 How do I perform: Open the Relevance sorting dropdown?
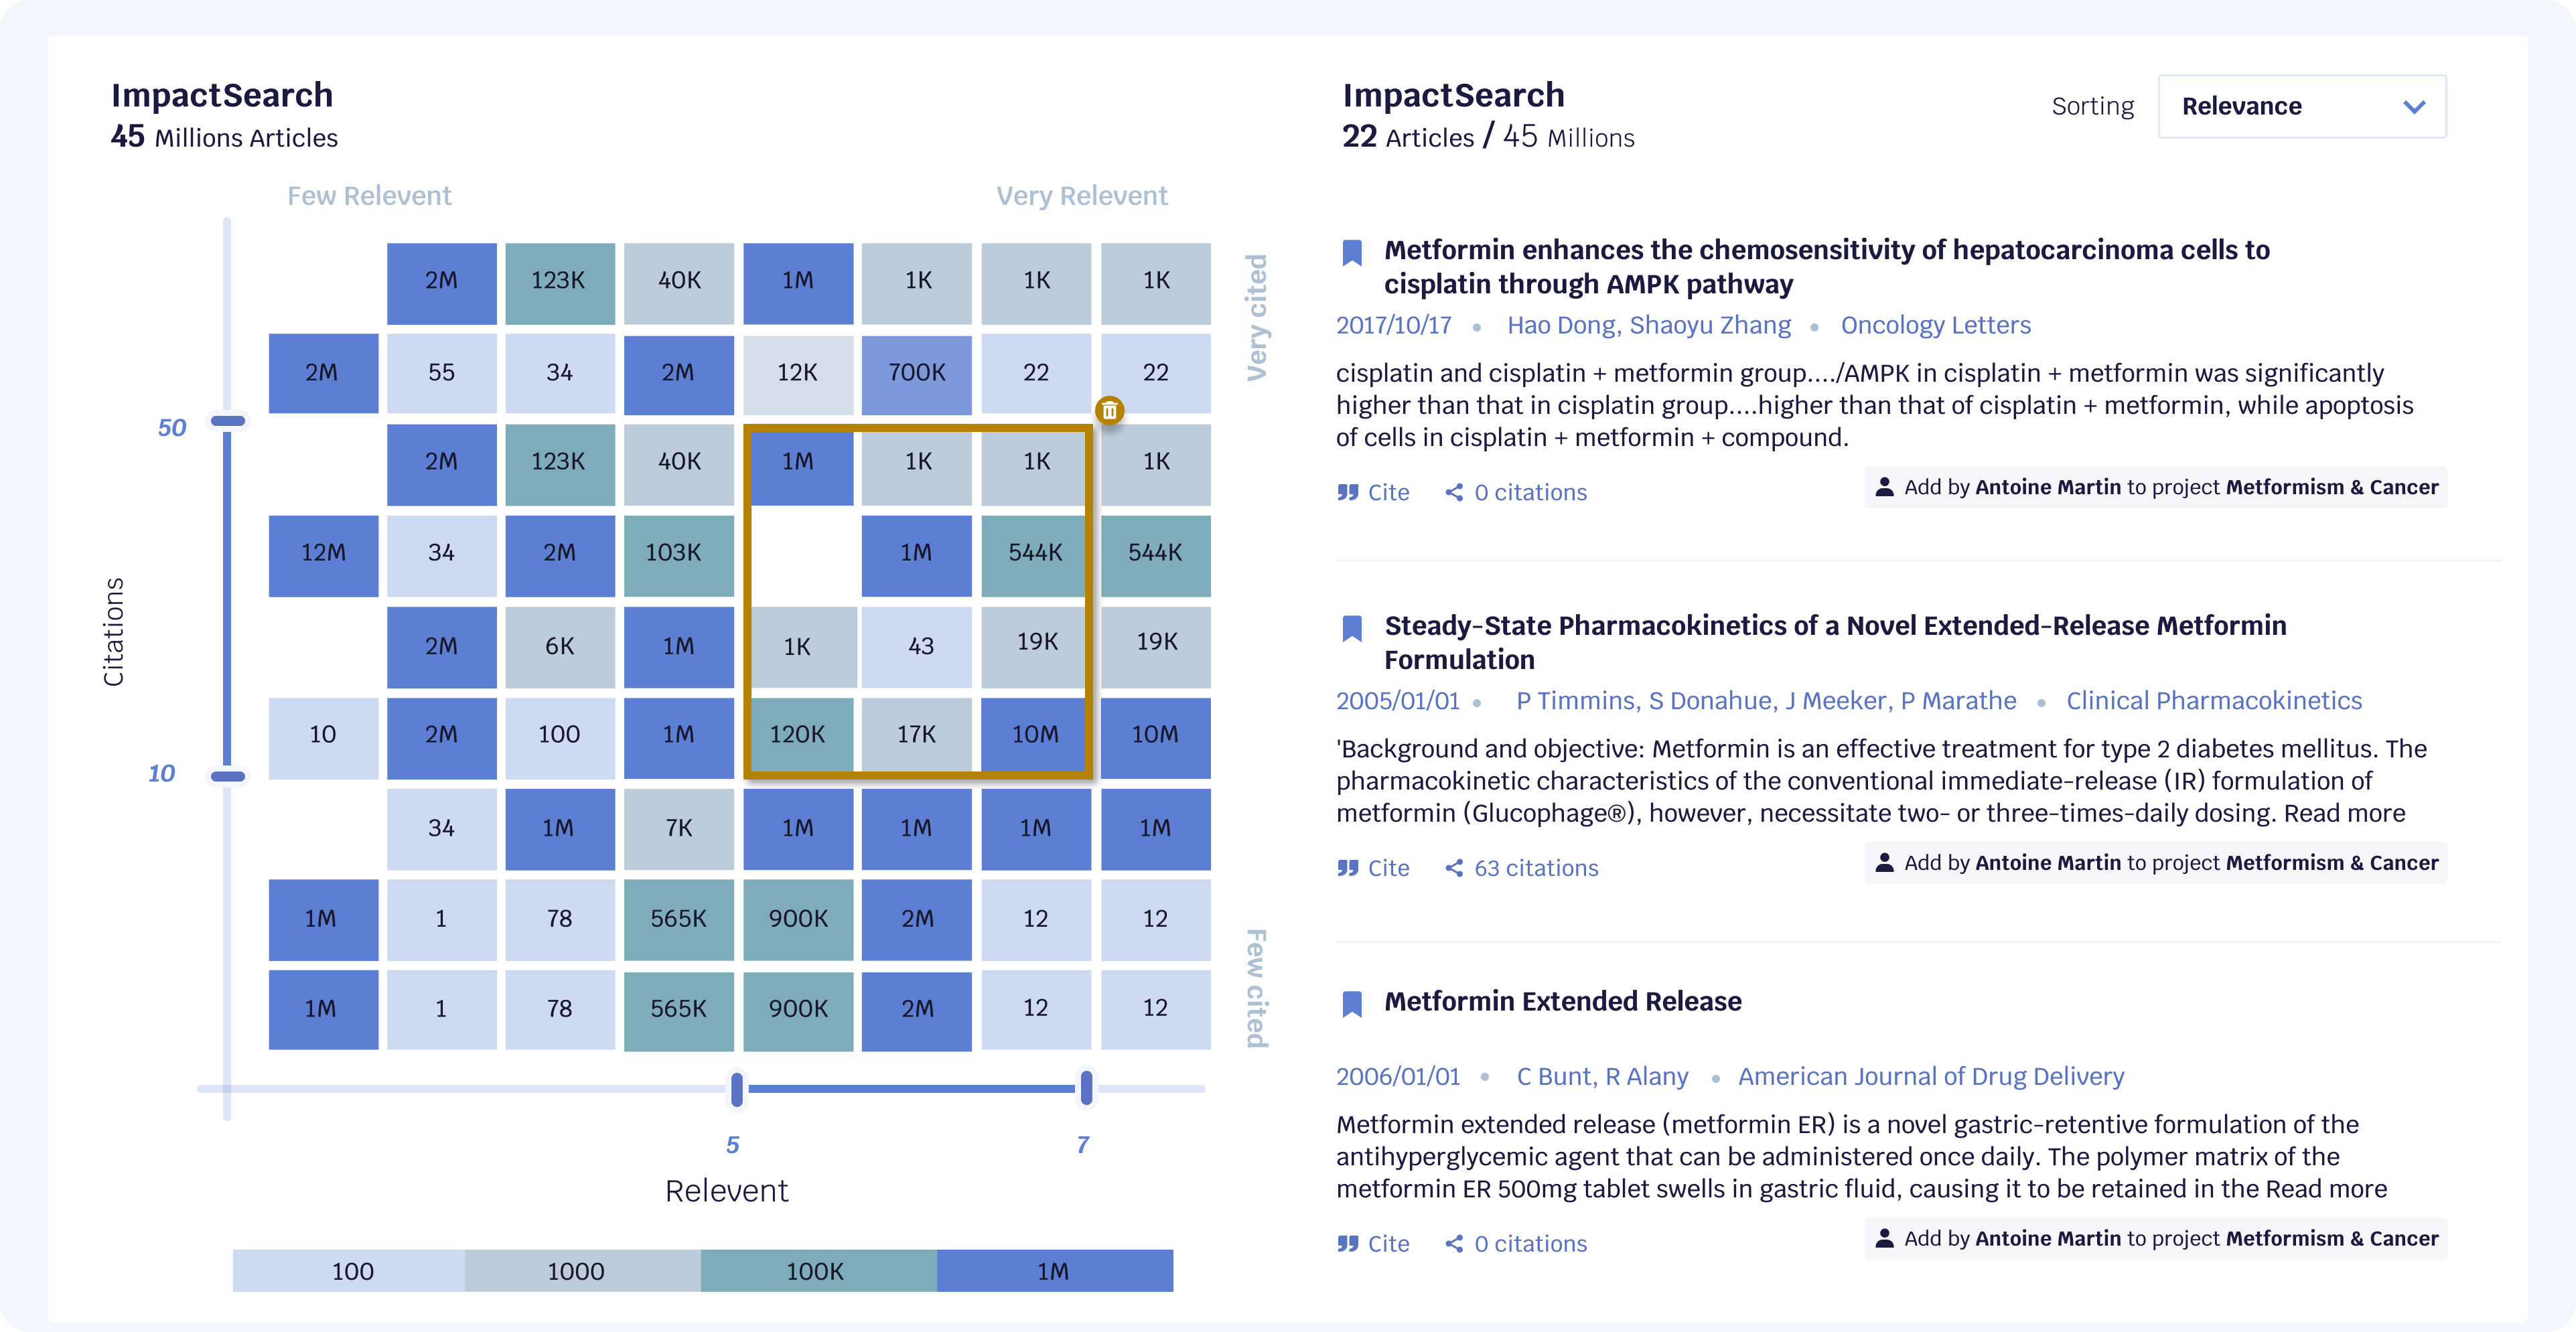[x=2303, y=107]
